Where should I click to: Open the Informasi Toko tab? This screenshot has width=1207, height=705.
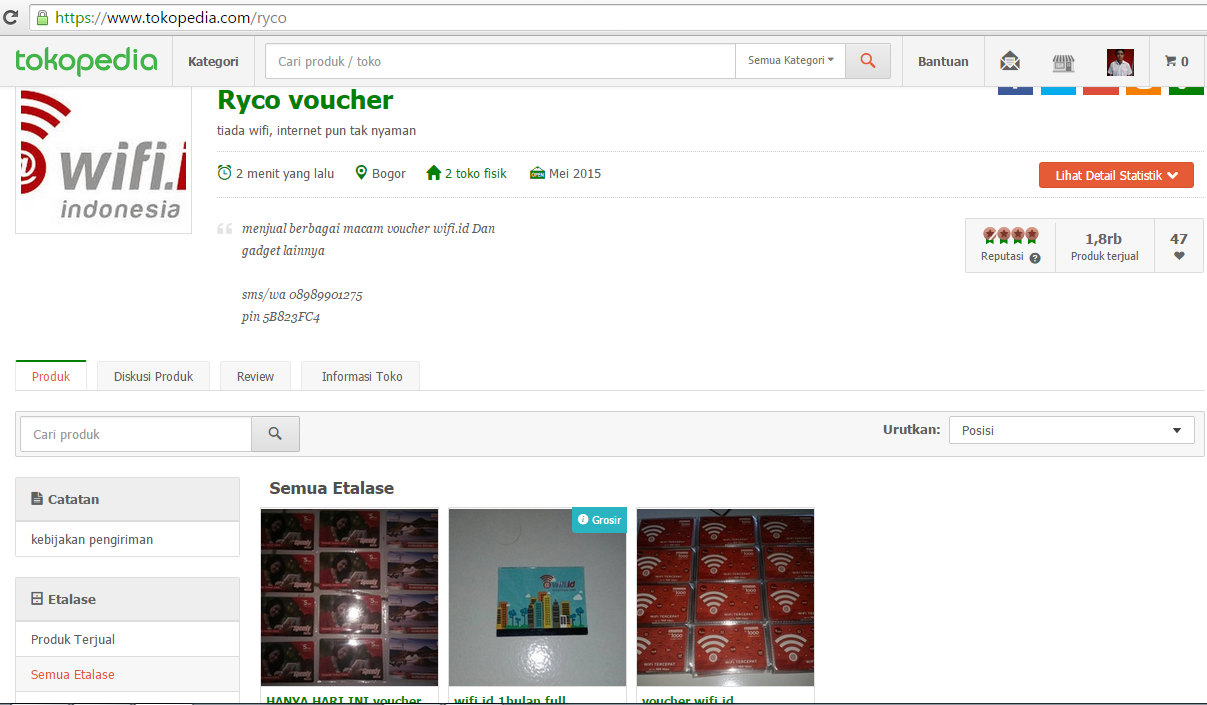(x=362, y=376)
